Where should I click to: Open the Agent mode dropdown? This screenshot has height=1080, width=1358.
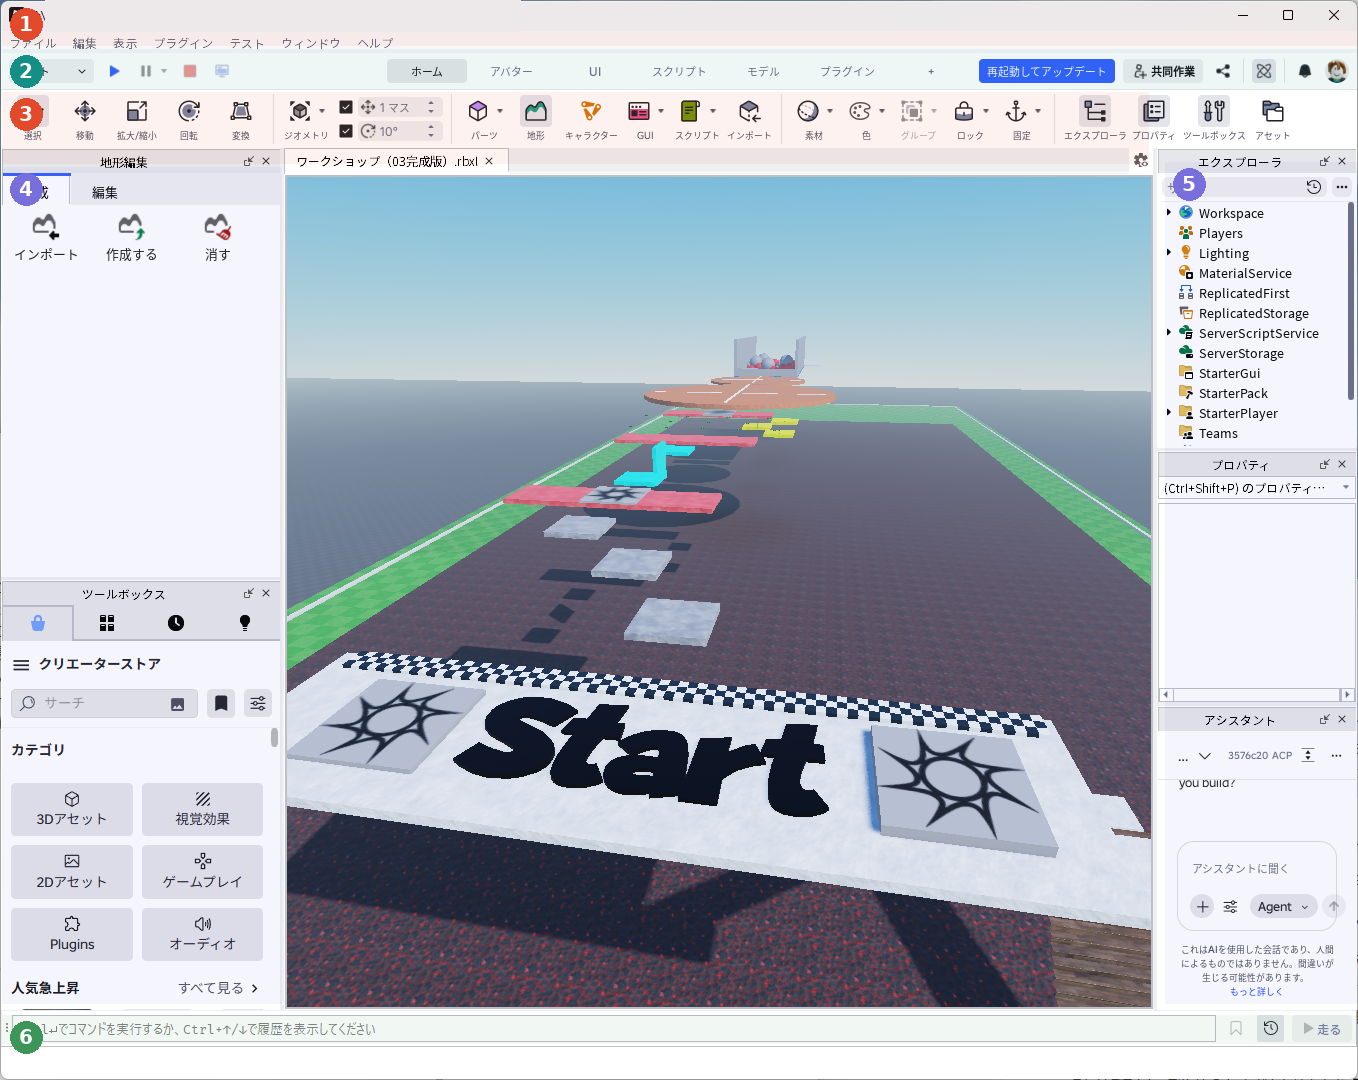[1283, 907]
